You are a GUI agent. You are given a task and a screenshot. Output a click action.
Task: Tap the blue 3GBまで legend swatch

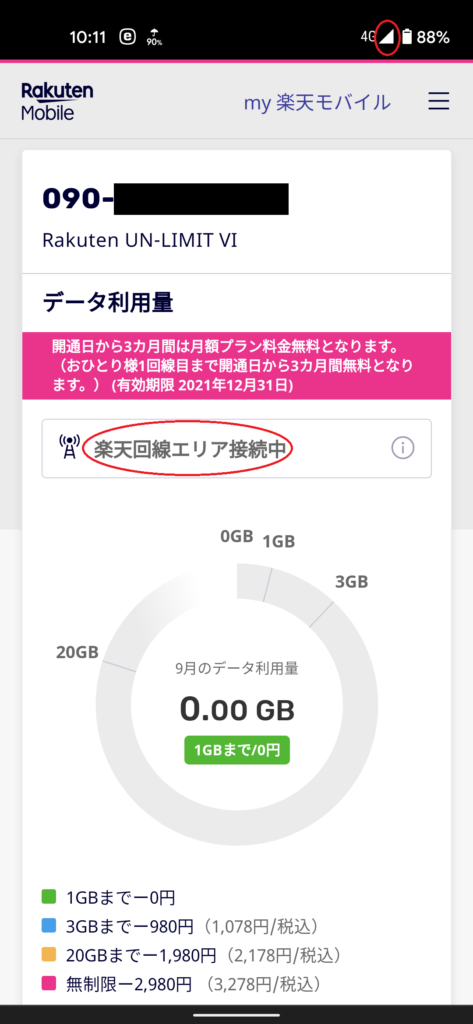(48, 926)
